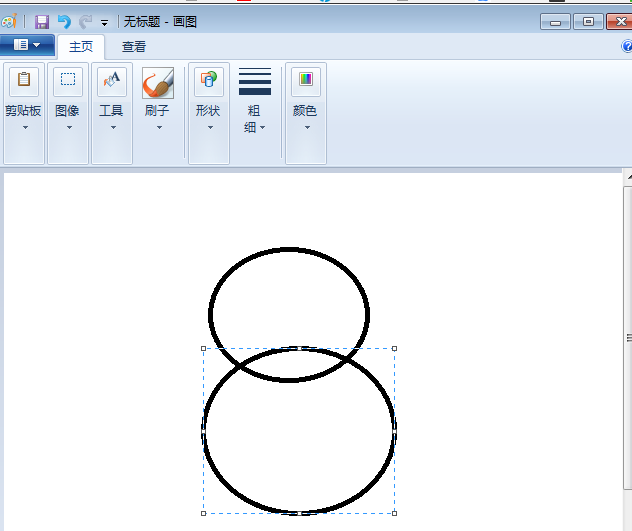Click the 颜色 color palette icon

tap(306, 80)
